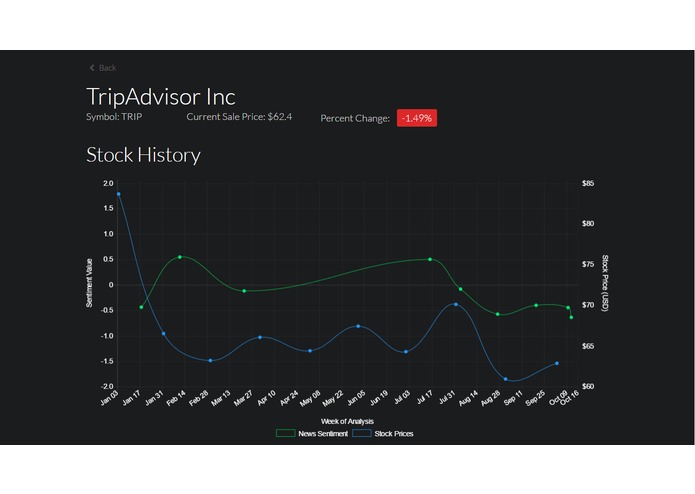
Task: Click the Week of Analysis axis title
Action: coord(347,421)
